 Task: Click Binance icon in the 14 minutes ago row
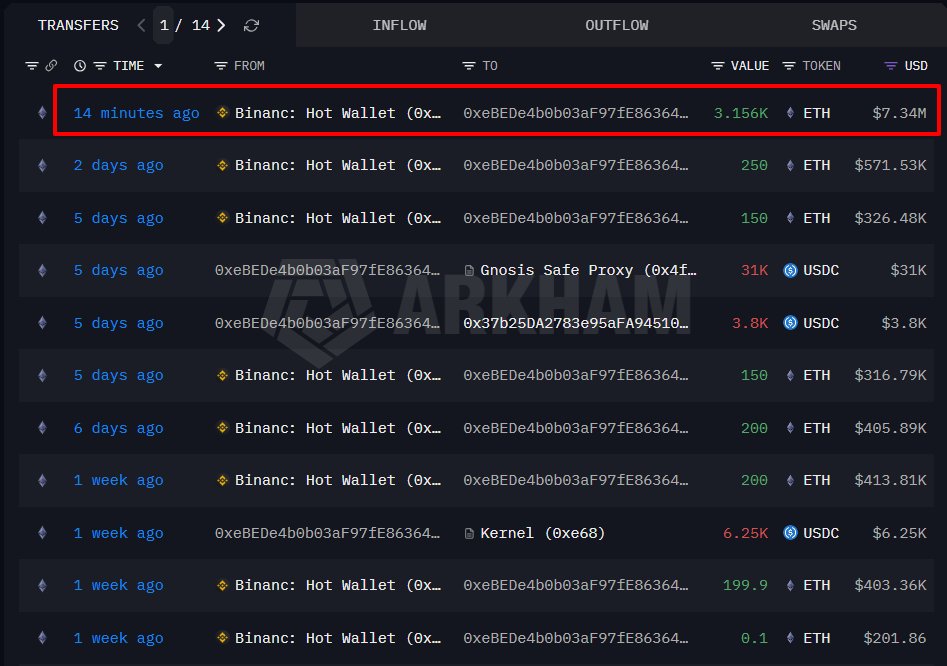[222, 112]
